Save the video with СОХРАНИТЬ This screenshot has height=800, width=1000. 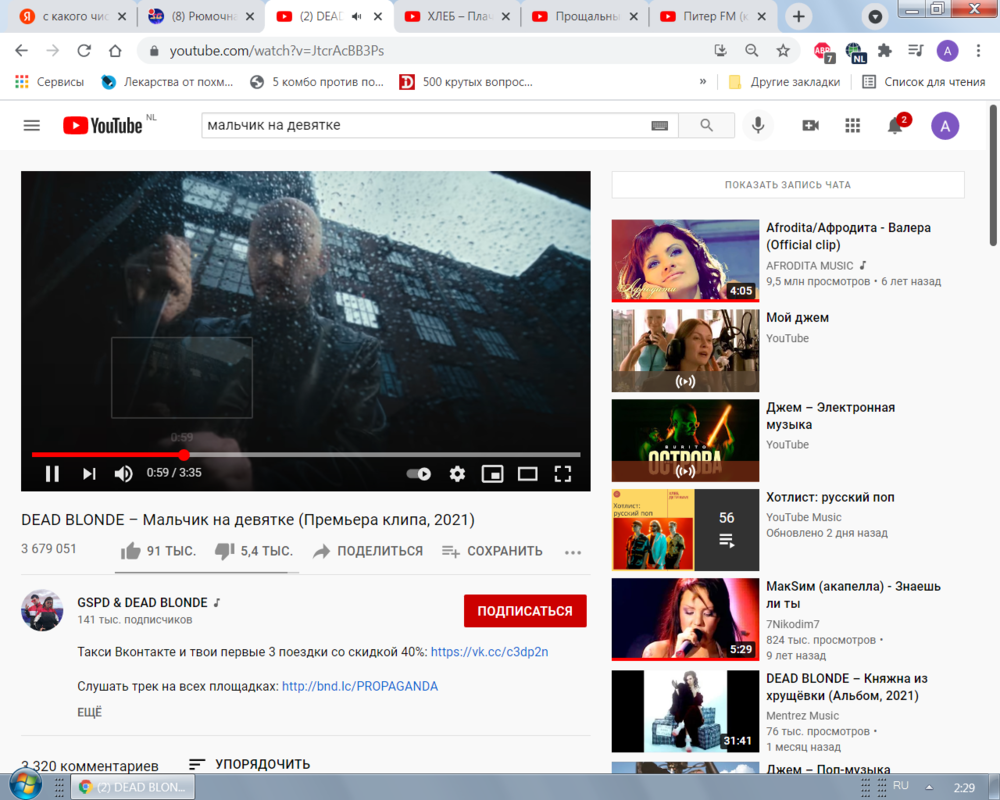[x=492, y=551]
